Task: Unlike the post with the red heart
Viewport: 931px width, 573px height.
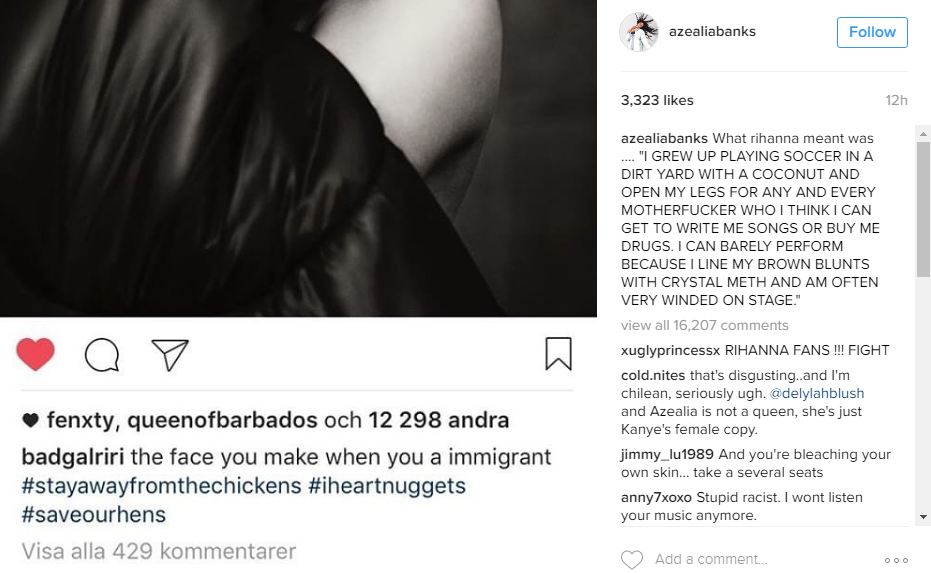Action: point(36,354)
